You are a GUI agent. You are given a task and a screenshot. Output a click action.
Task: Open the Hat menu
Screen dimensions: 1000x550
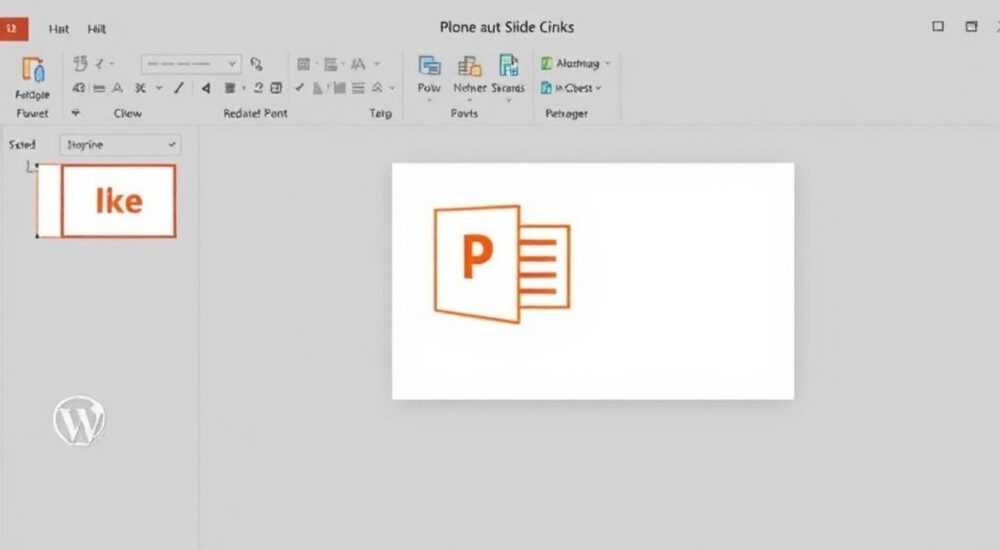coord(59,29)
